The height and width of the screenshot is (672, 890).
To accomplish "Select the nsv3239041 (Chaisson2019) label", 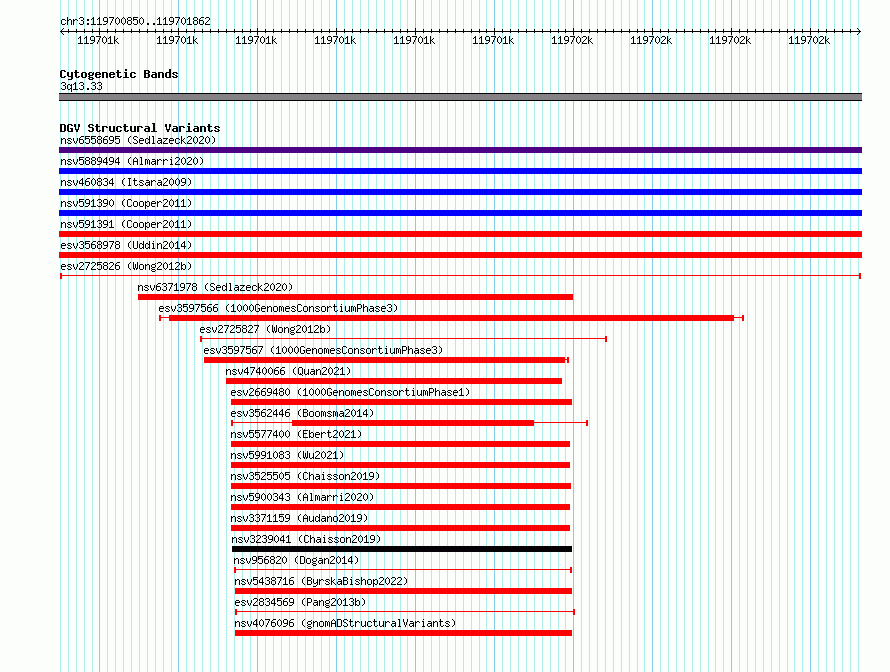I will [x=307, y=539].
